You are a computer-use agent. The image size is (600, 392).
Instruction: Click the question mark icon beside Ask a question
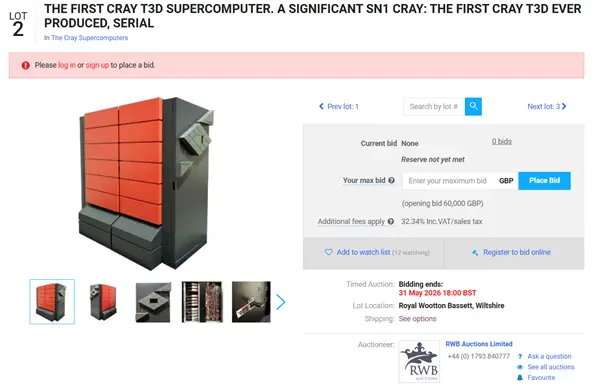[x=520, y=356]
